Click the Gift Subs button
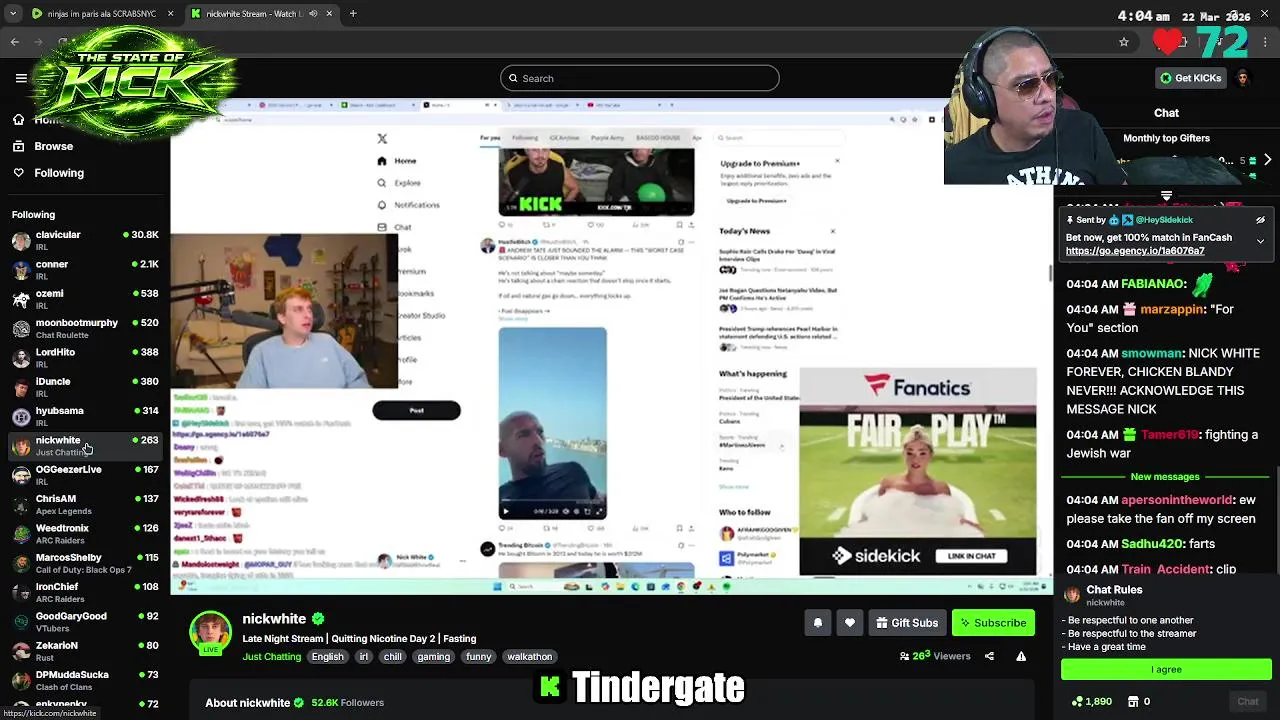This screenshot has height=720, width=1280. pos(907,623)
